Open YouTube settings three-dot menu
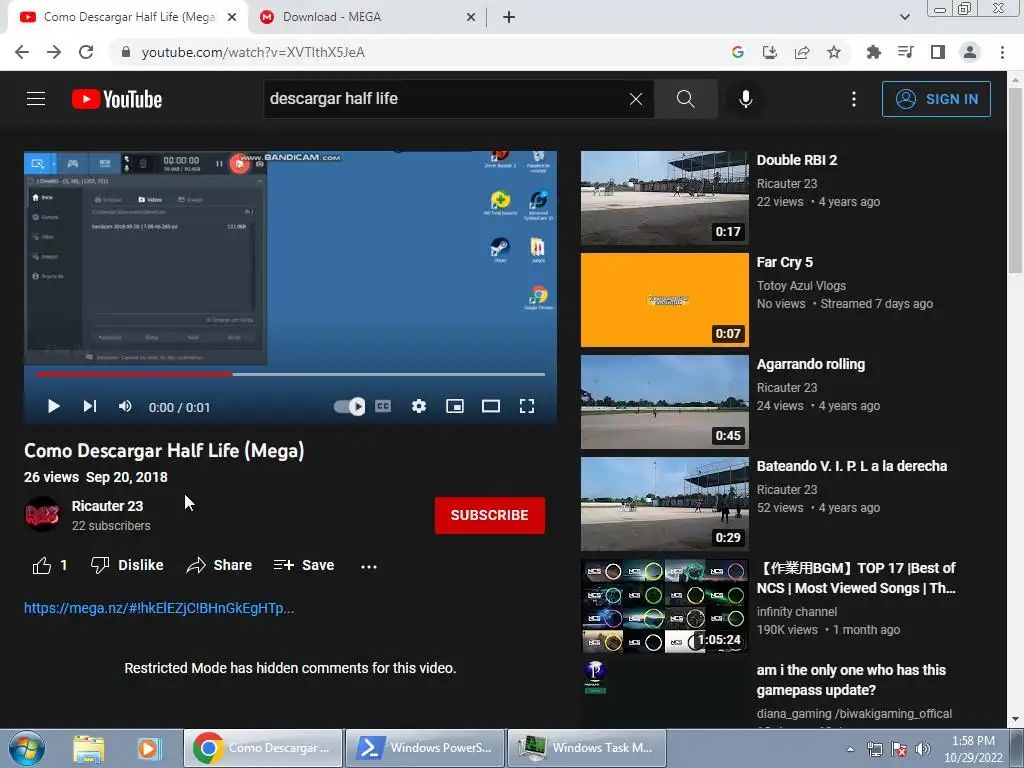This screenshot has width=1024, height=768. point(854,99)
